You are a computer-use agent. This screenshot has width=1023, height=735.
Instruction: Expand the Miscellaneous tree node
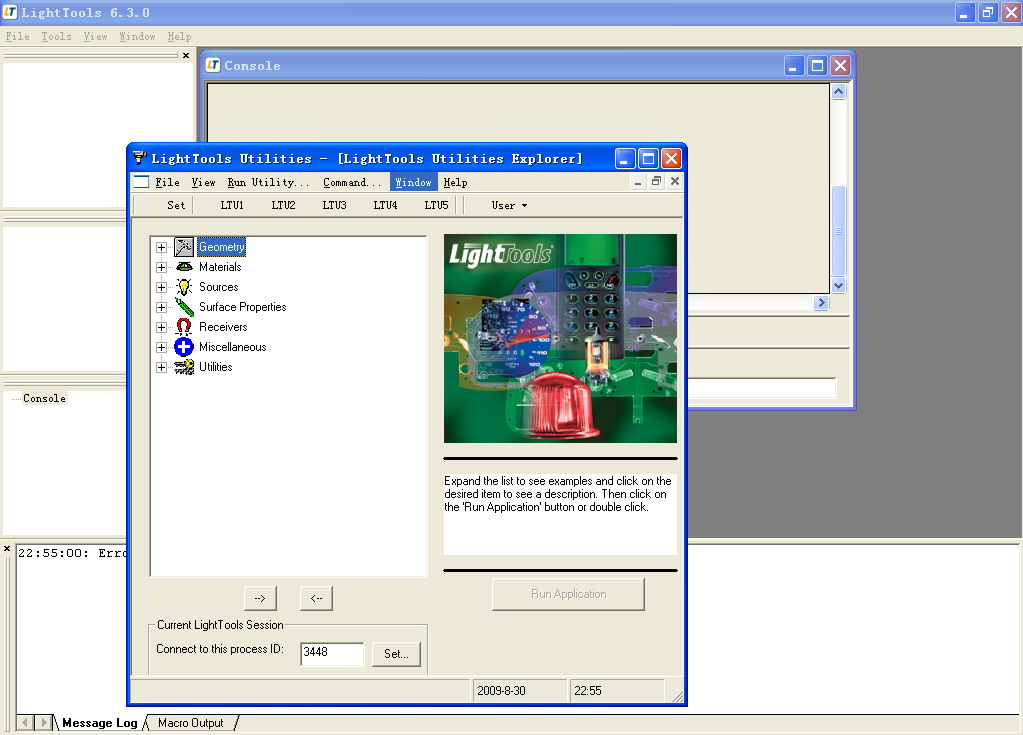(x=161, y=348)
